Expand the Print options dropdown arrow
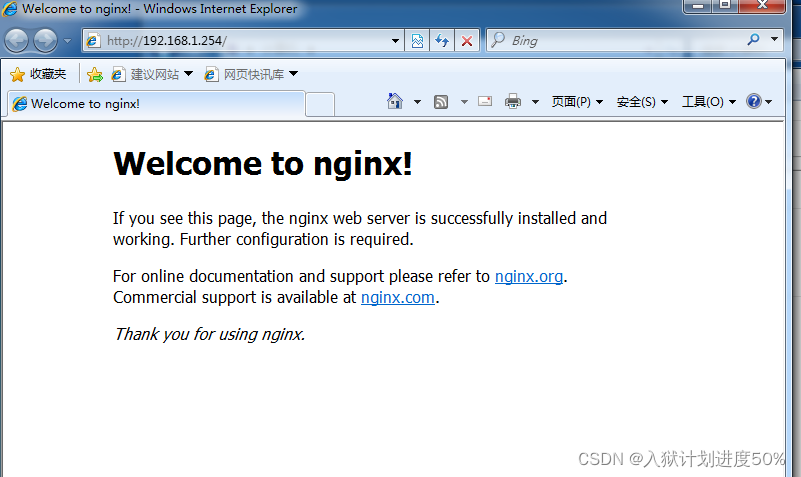Viewport: 801px width, 477px height. point(535,102)
